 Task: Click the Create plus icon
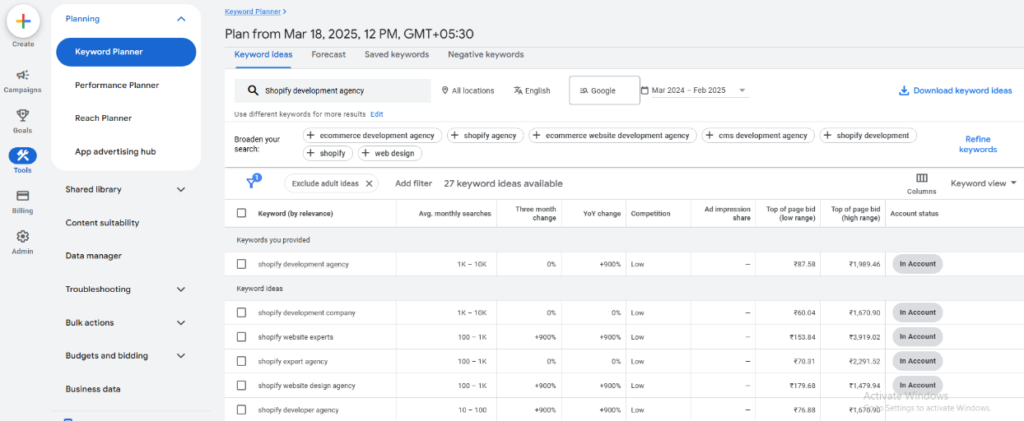22,21
